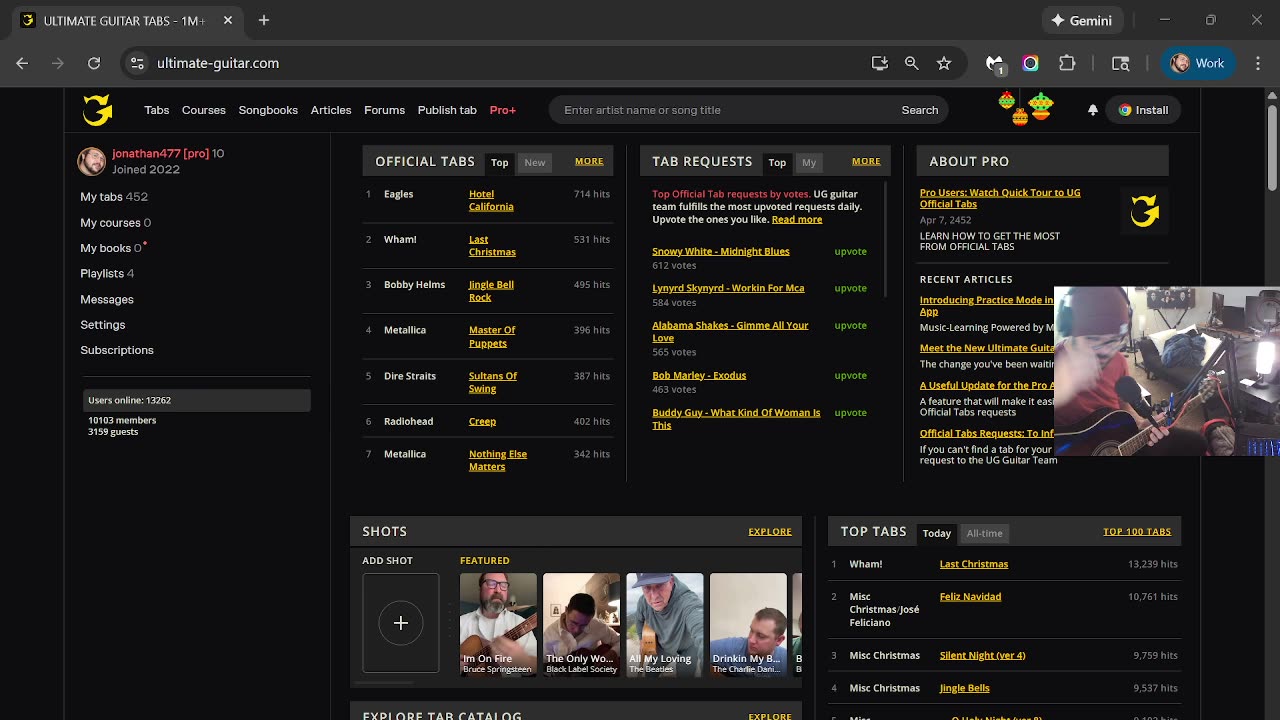This screenshot has height=720, width=1280.
Task: Upvote Snowy White - Midnight Blues request
Action: (x=850, y=252)
